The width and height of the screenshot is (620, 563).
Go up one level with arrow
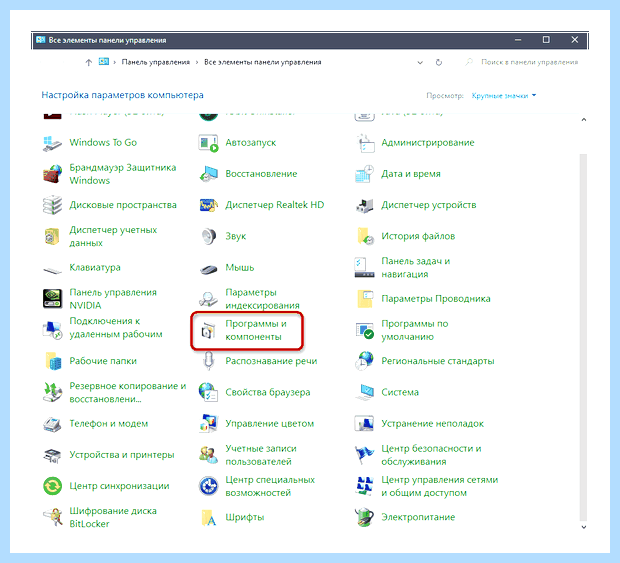[89, 62]
